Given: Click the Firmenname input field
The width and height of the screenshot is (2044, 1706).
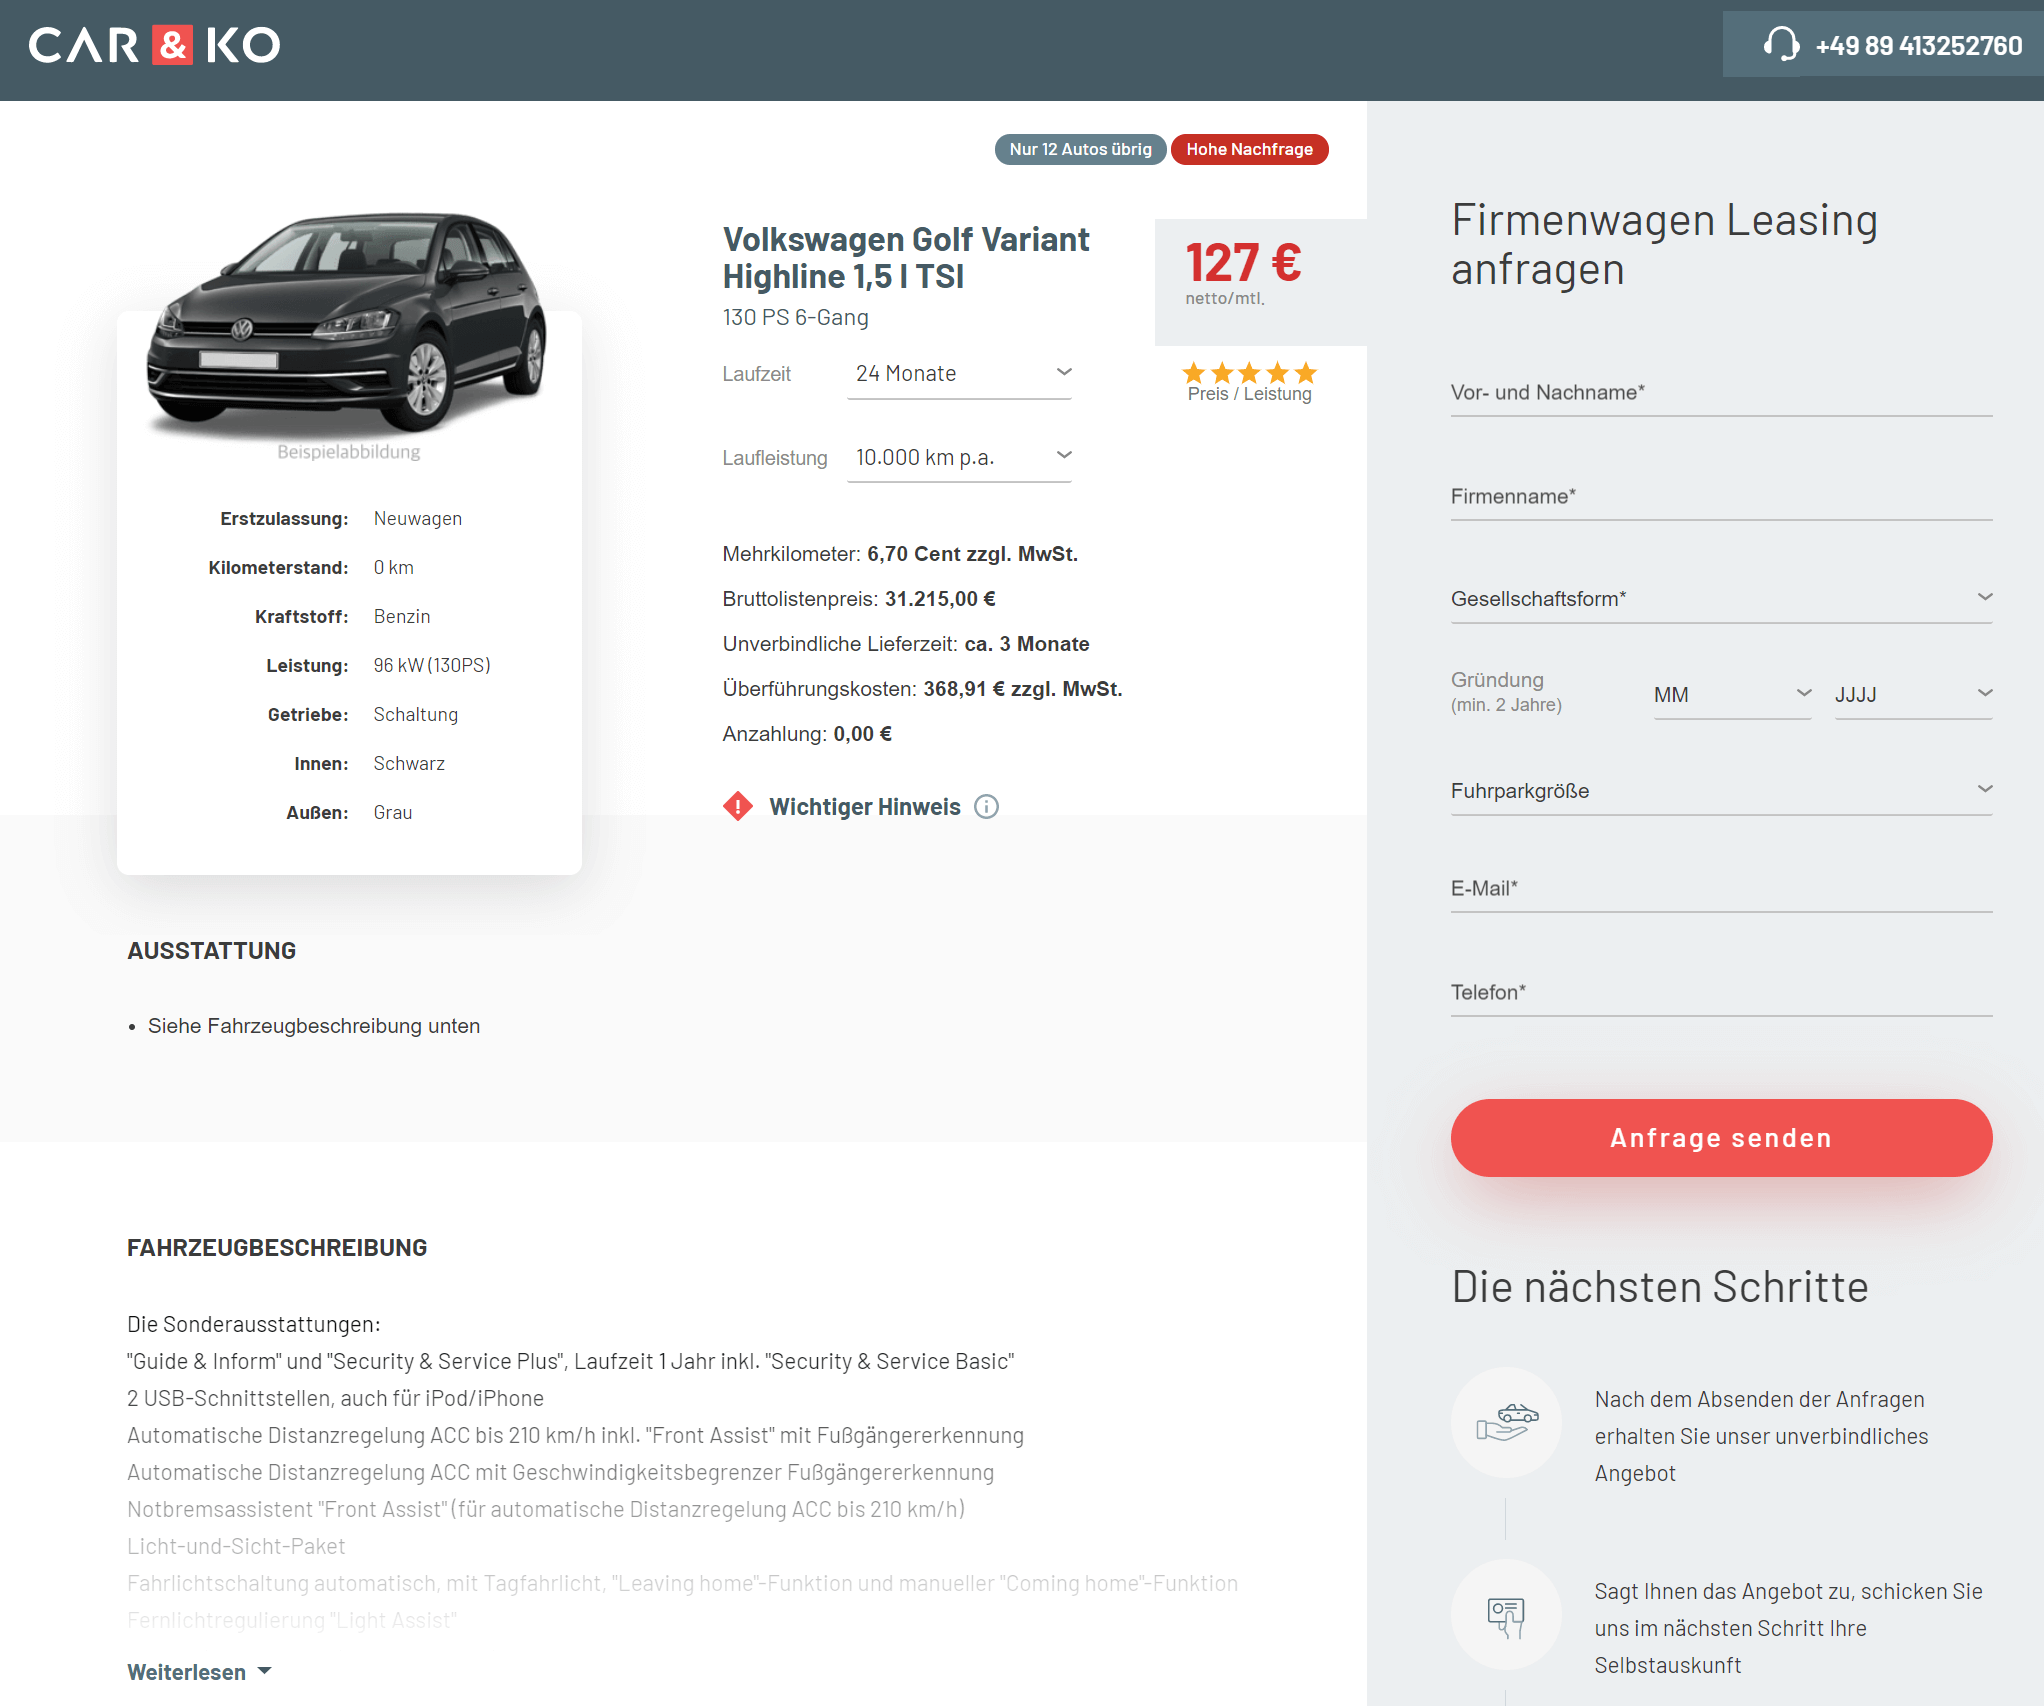Looking at the screenshot, I should (1721, 497).
